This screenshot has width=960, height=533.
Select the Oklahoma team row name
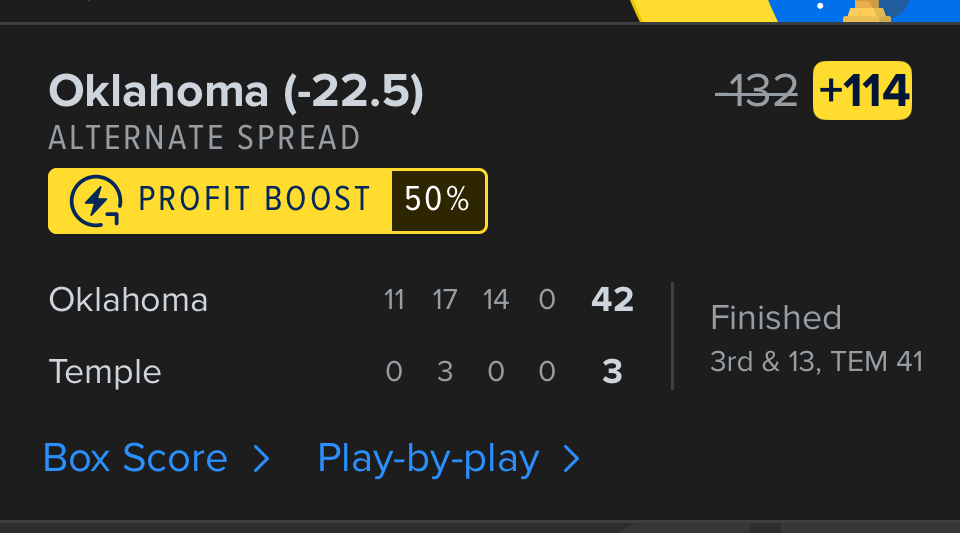point(128,300)
